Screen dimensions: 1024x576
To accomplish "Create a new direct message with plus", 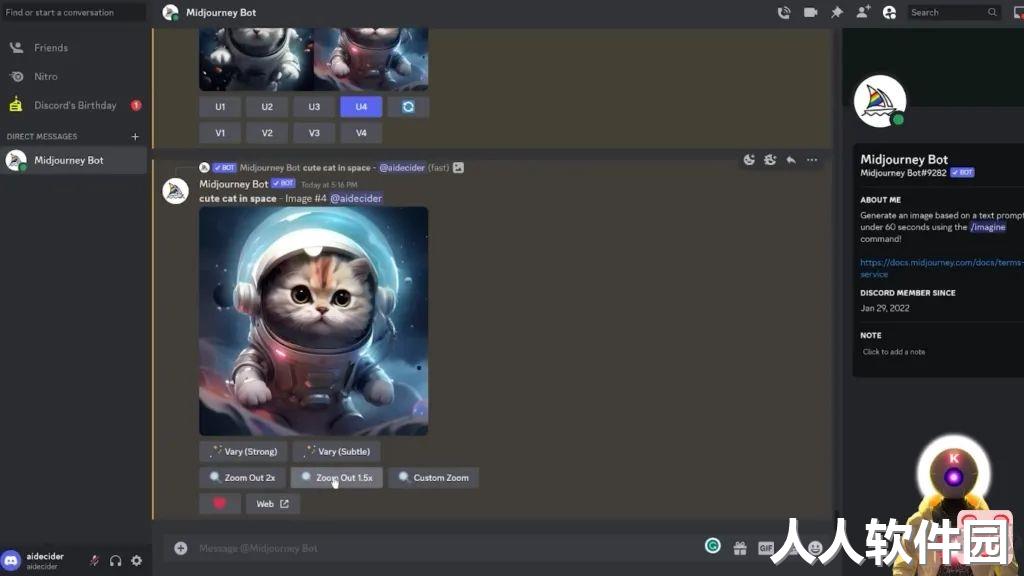I will click(135, 136).
